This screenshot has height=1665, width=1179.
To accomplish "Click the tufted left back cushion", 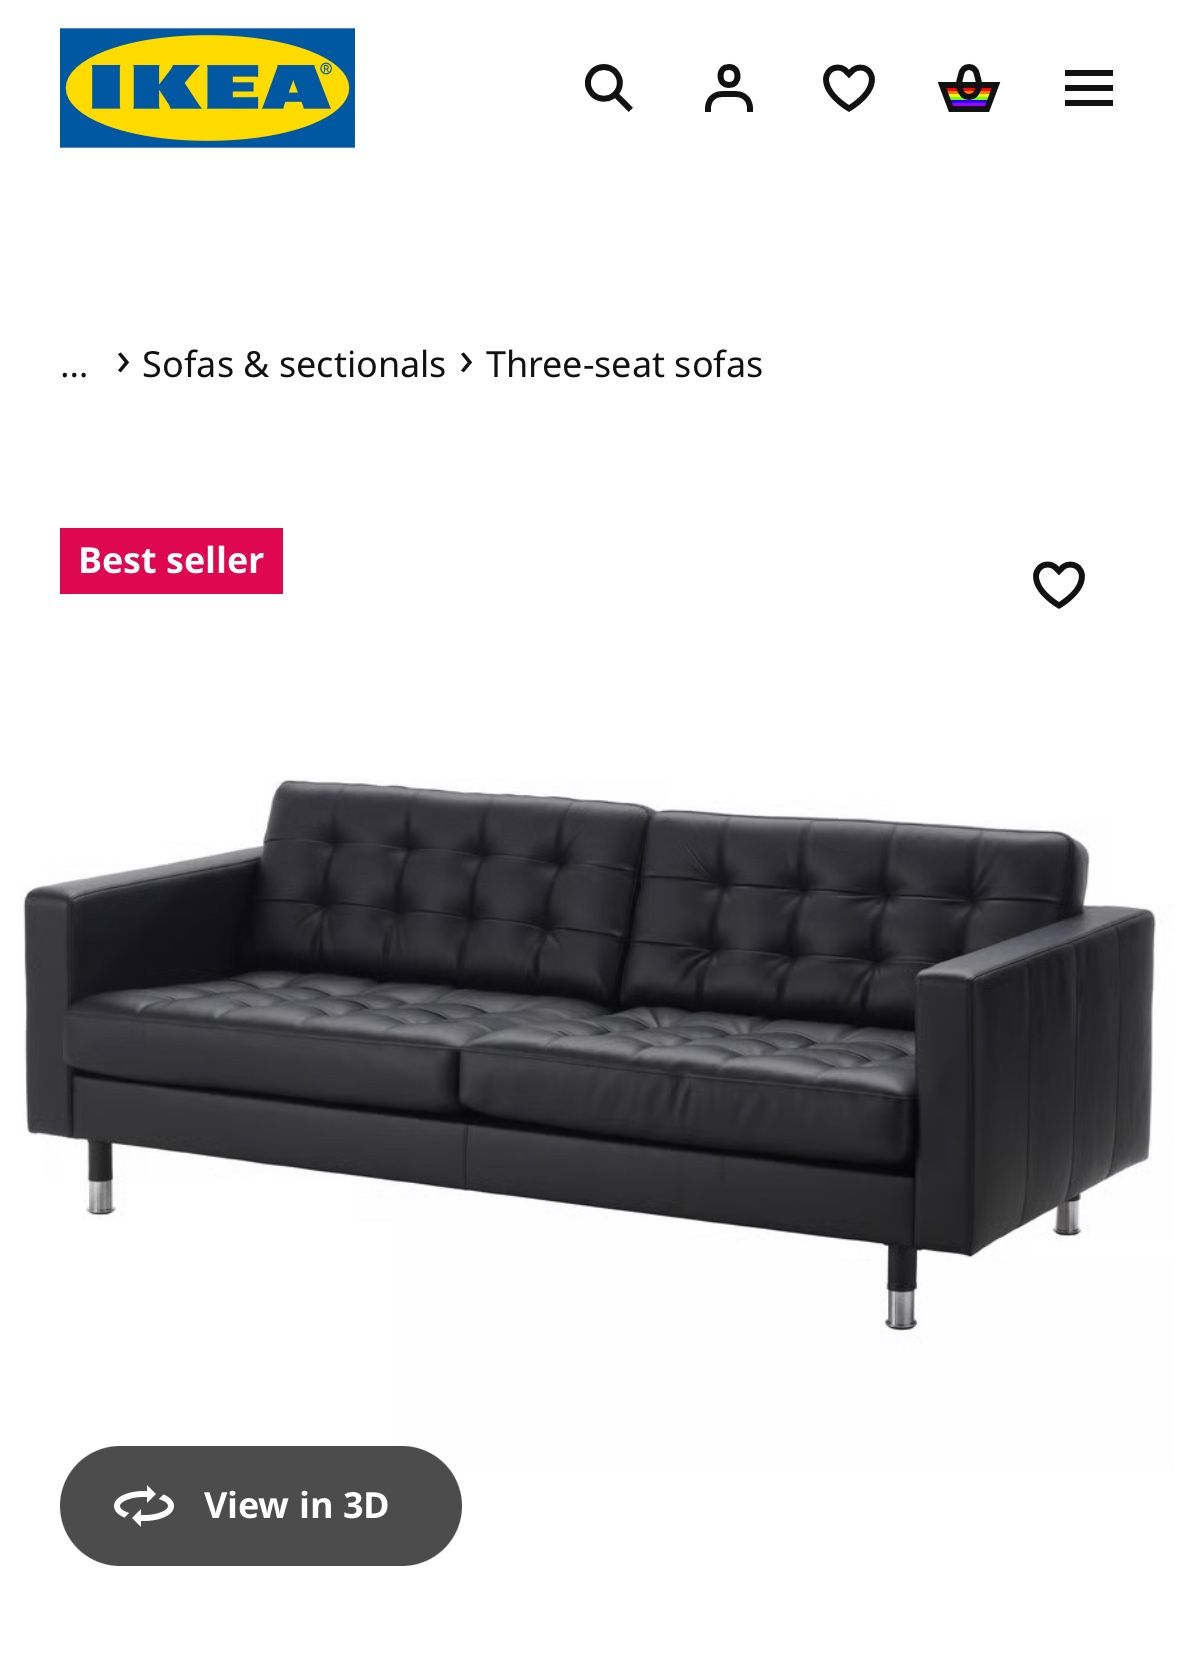I will click(x=450, y=888).
